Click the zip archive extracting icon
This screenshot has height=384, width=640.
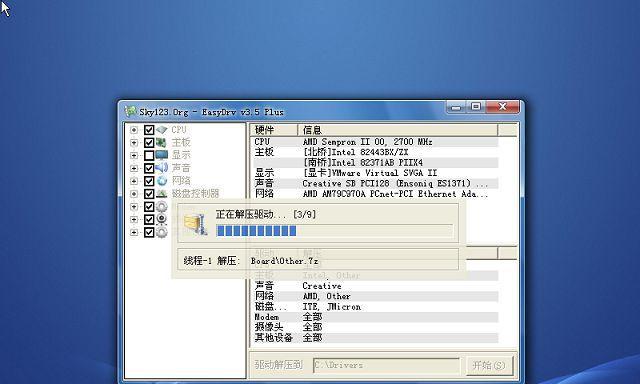pyautogui.click(x=196, y=224)
